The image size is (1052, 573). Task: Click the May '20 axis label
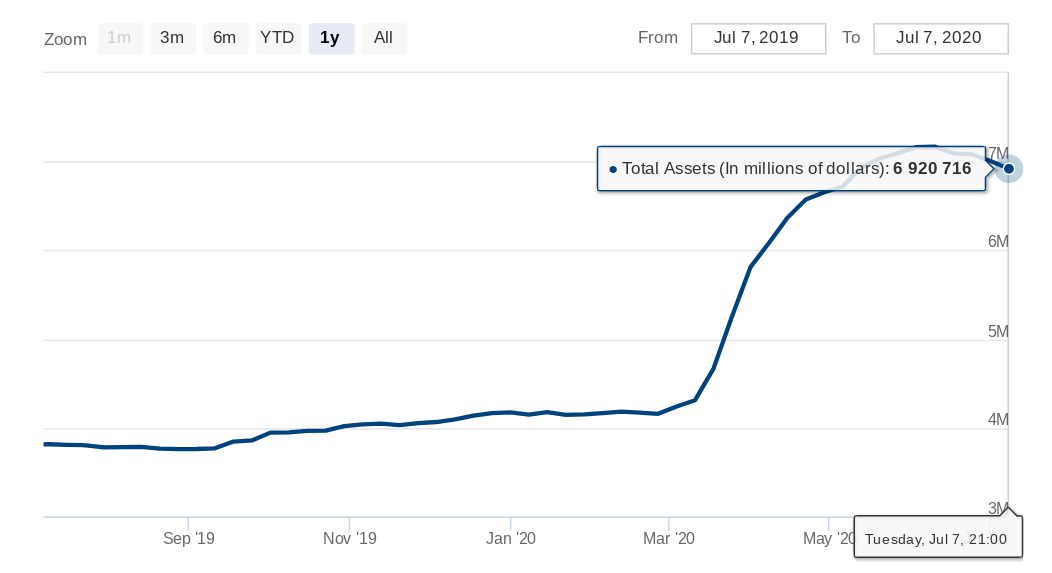click(829, 538)
